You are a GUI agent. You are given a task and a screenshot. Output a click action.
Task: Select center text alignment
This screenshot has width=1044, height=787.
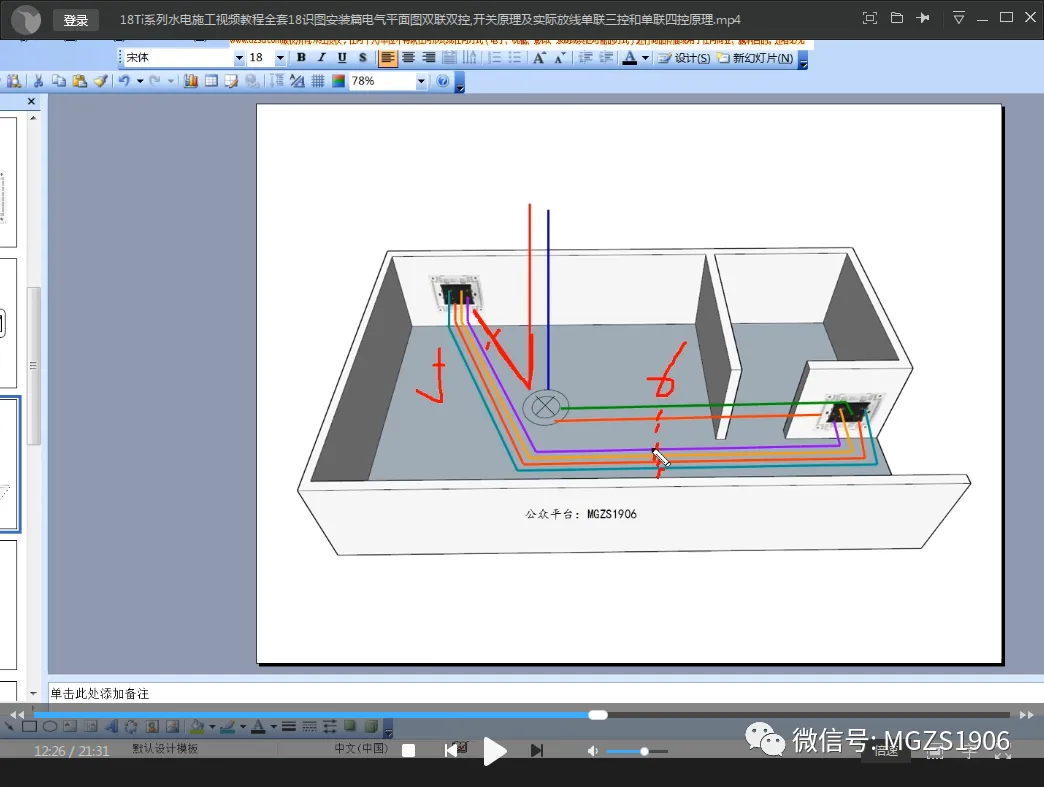click(408, 58)
